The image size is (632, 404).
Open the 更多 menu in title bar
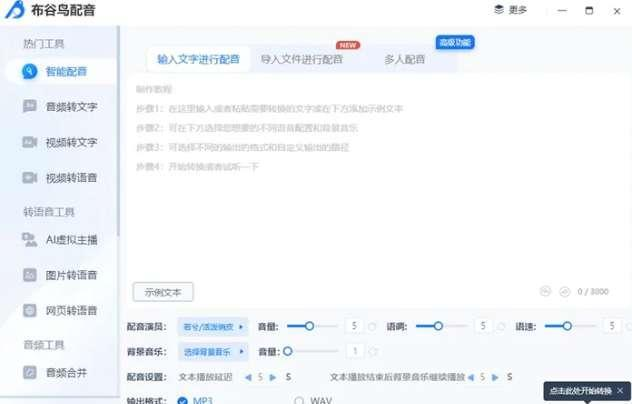(x=511, y=10)
